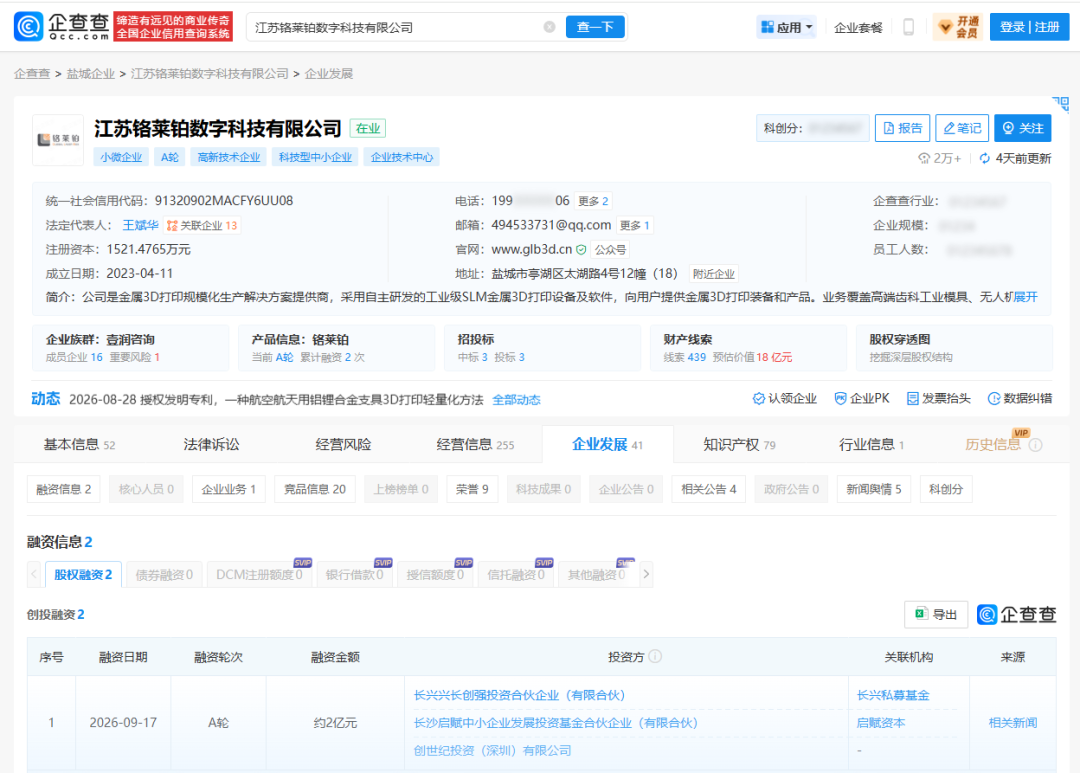Select the 荣誉 9 filter
The width and height of the screenshot is (1080, 773).
tap(472, 489)
